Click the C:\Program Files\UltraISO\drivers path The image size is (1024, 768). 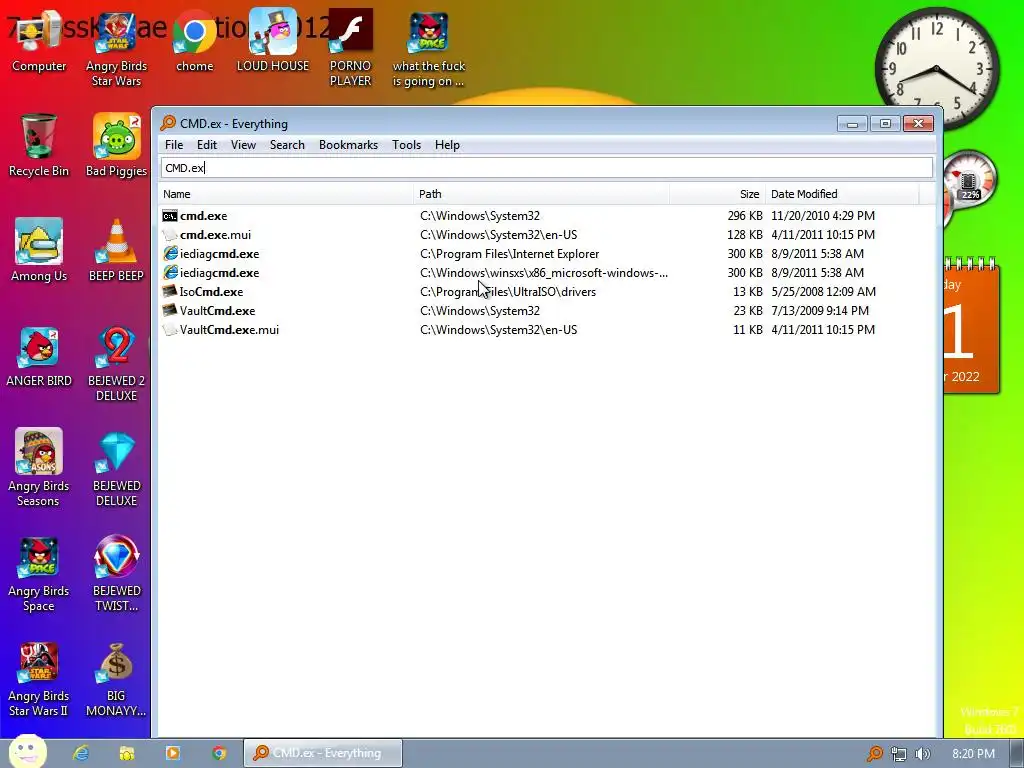[507, 292]
